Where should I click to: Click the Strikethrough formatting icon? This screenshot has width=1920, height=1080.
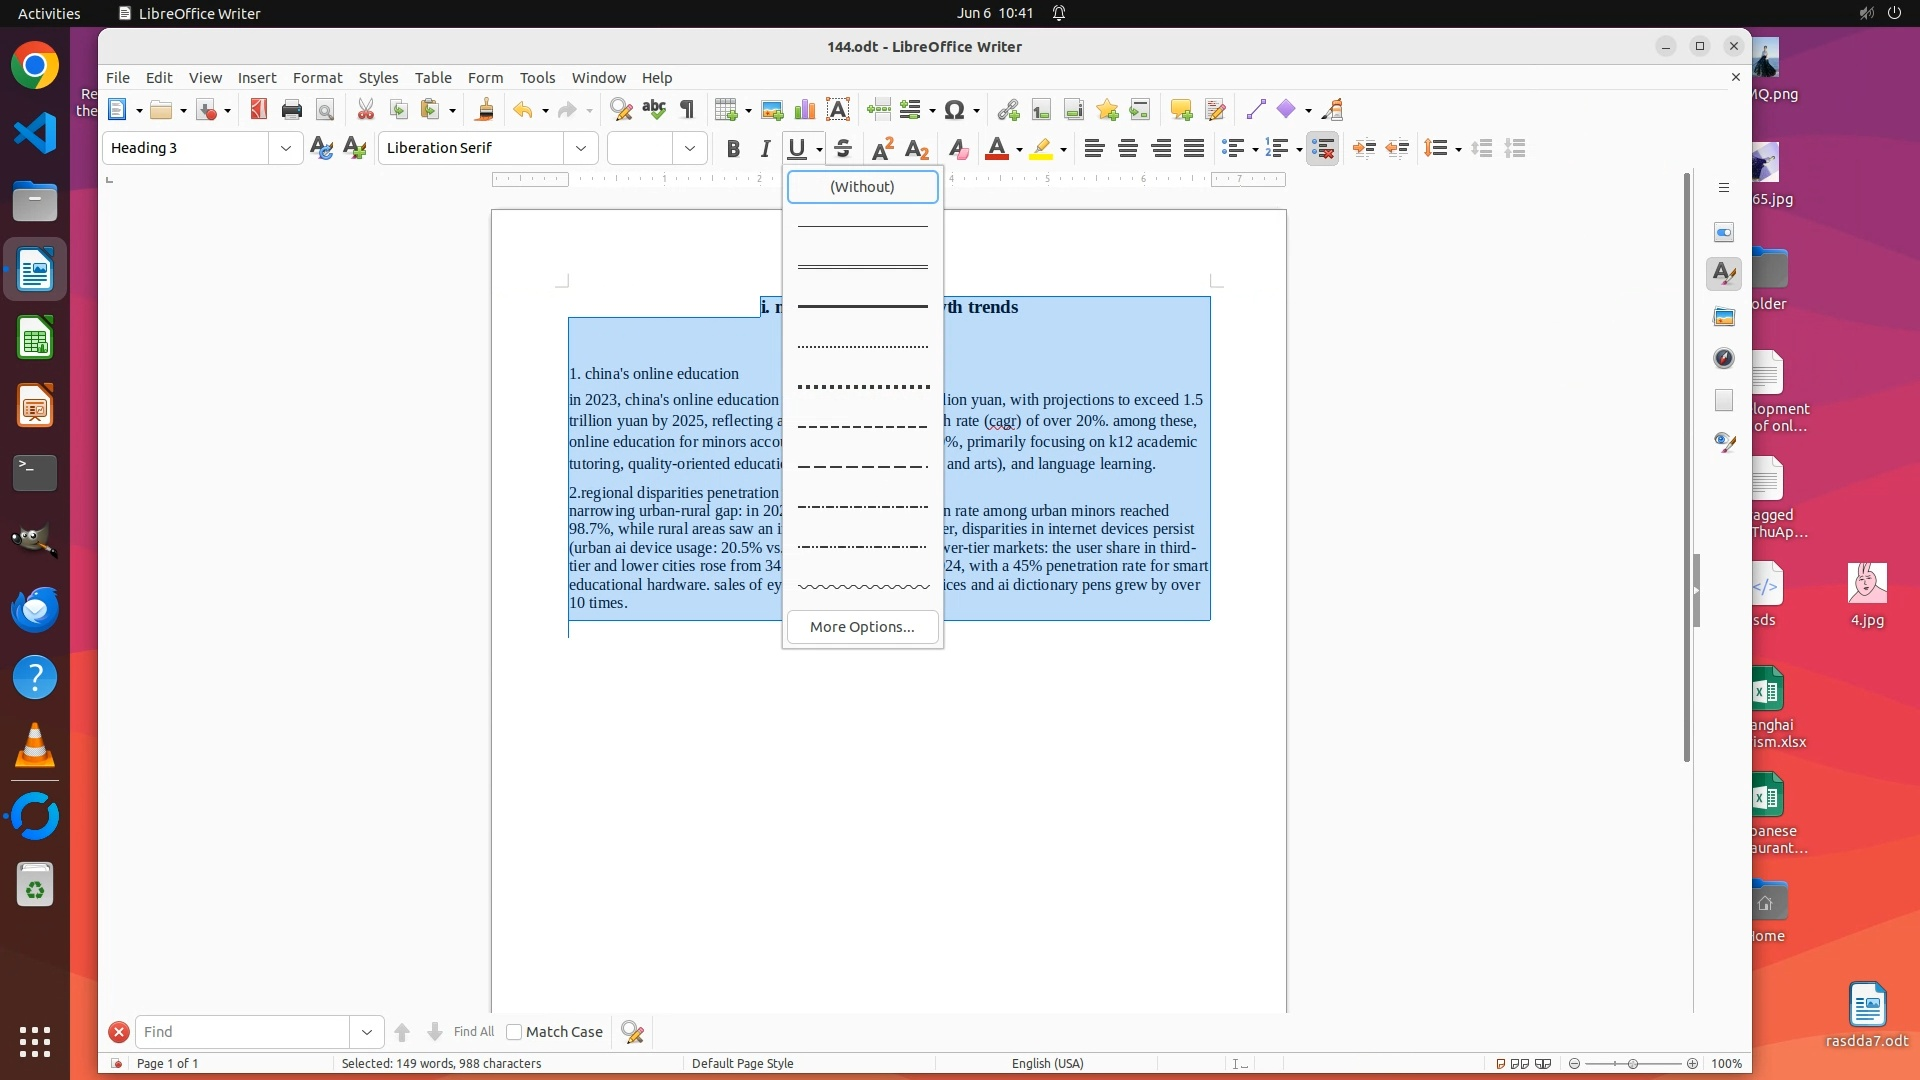[843, 149]
